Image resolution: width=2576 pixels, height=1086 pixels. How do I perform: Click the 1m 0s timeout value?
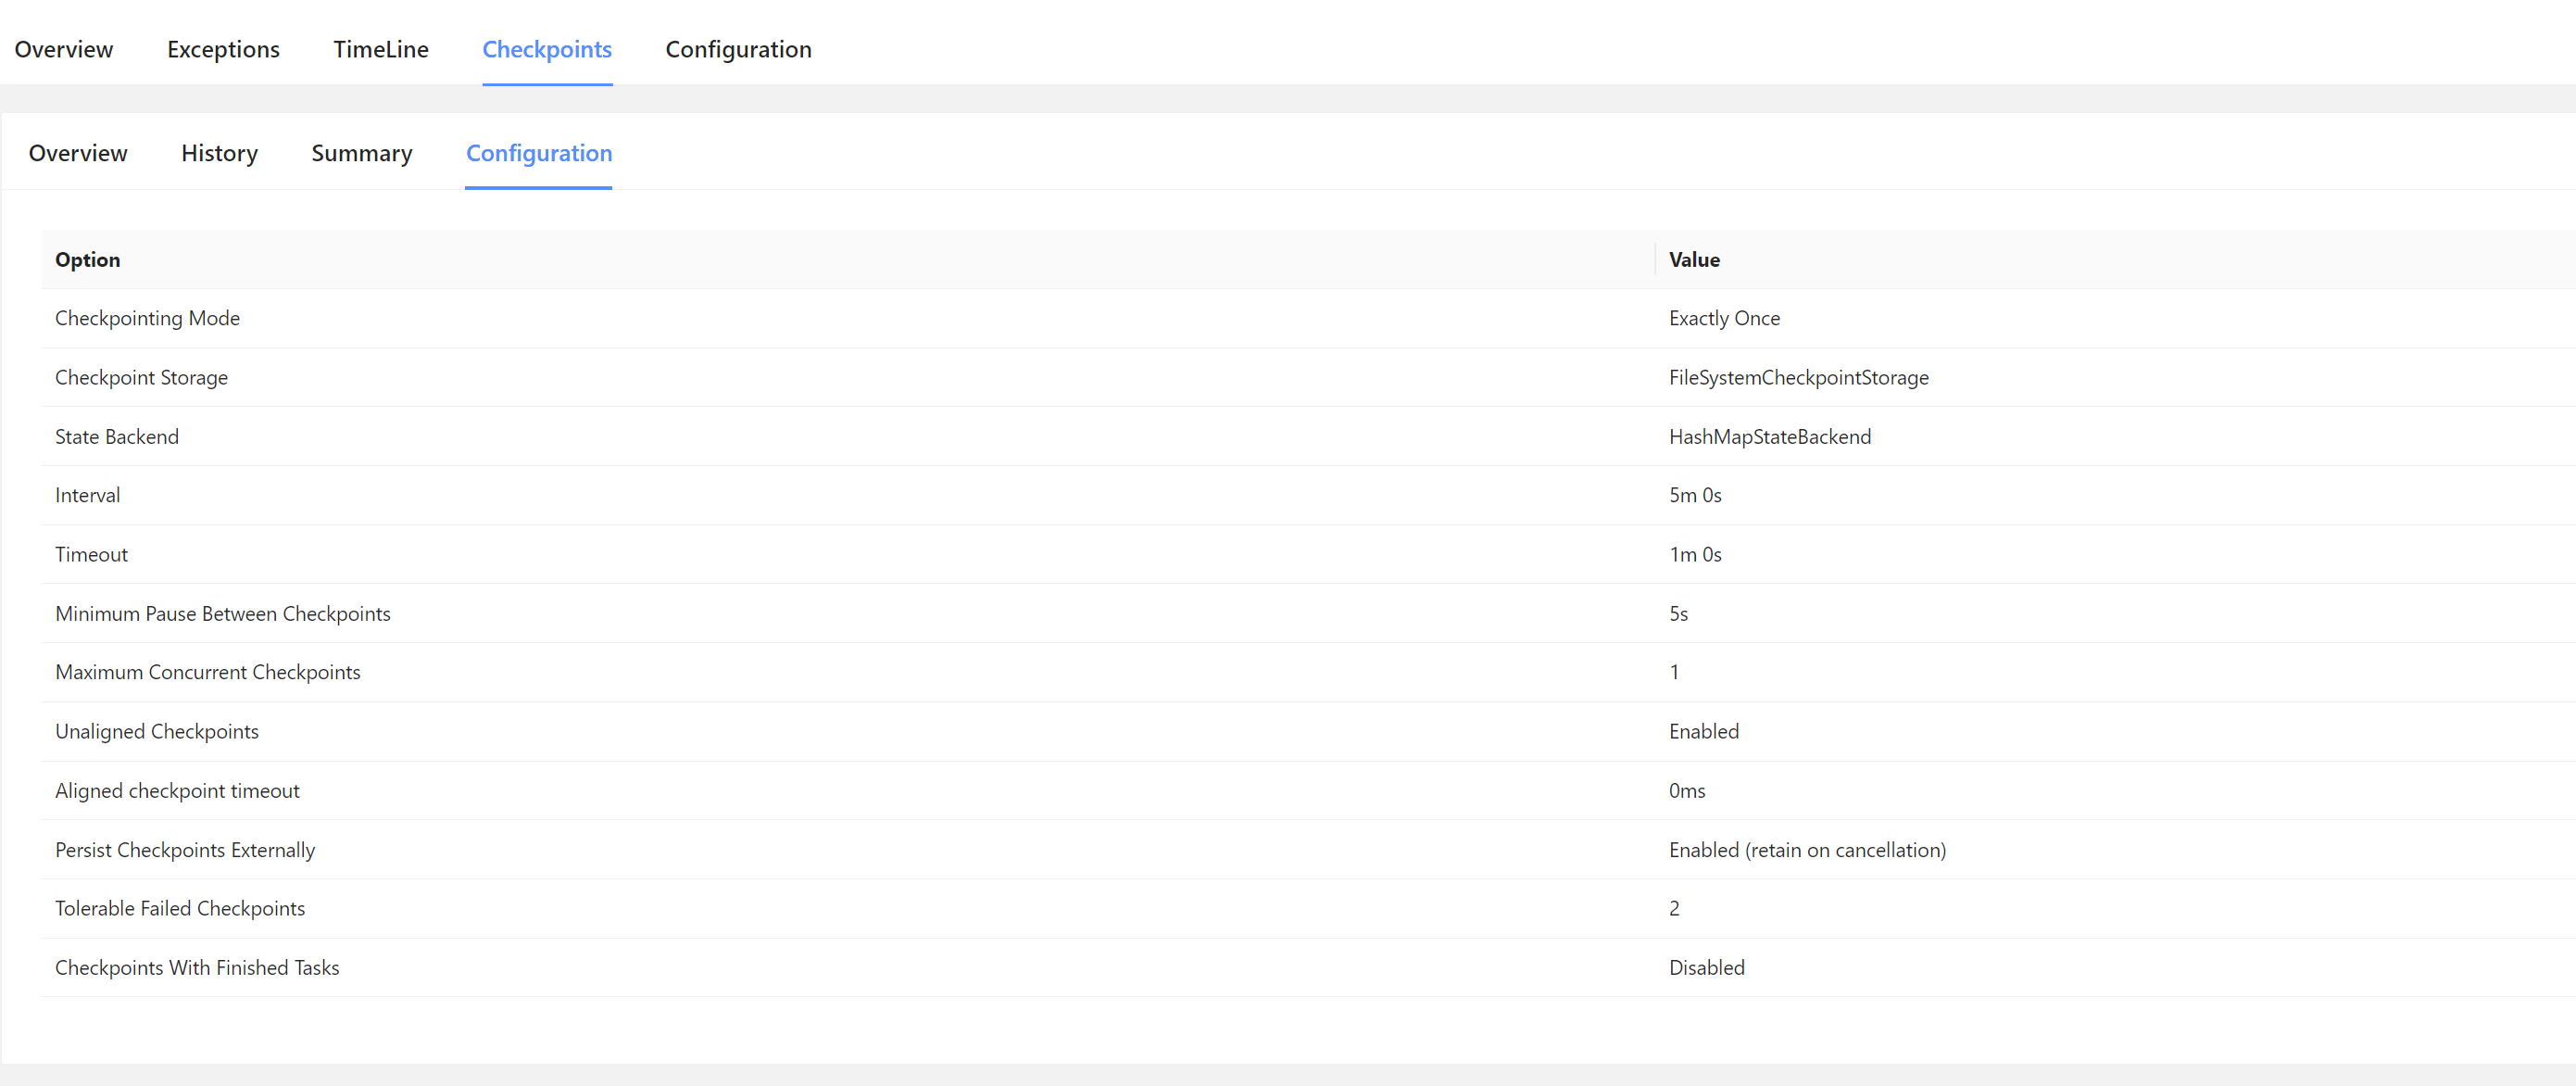(1695, 554)
